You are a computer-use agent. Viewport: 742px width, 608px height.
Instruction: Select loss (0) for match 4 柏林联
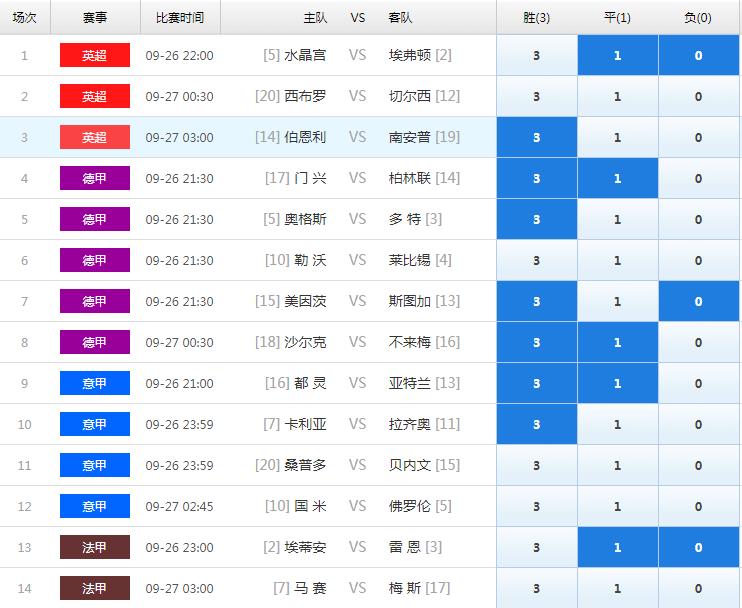(x=698, y=178)
